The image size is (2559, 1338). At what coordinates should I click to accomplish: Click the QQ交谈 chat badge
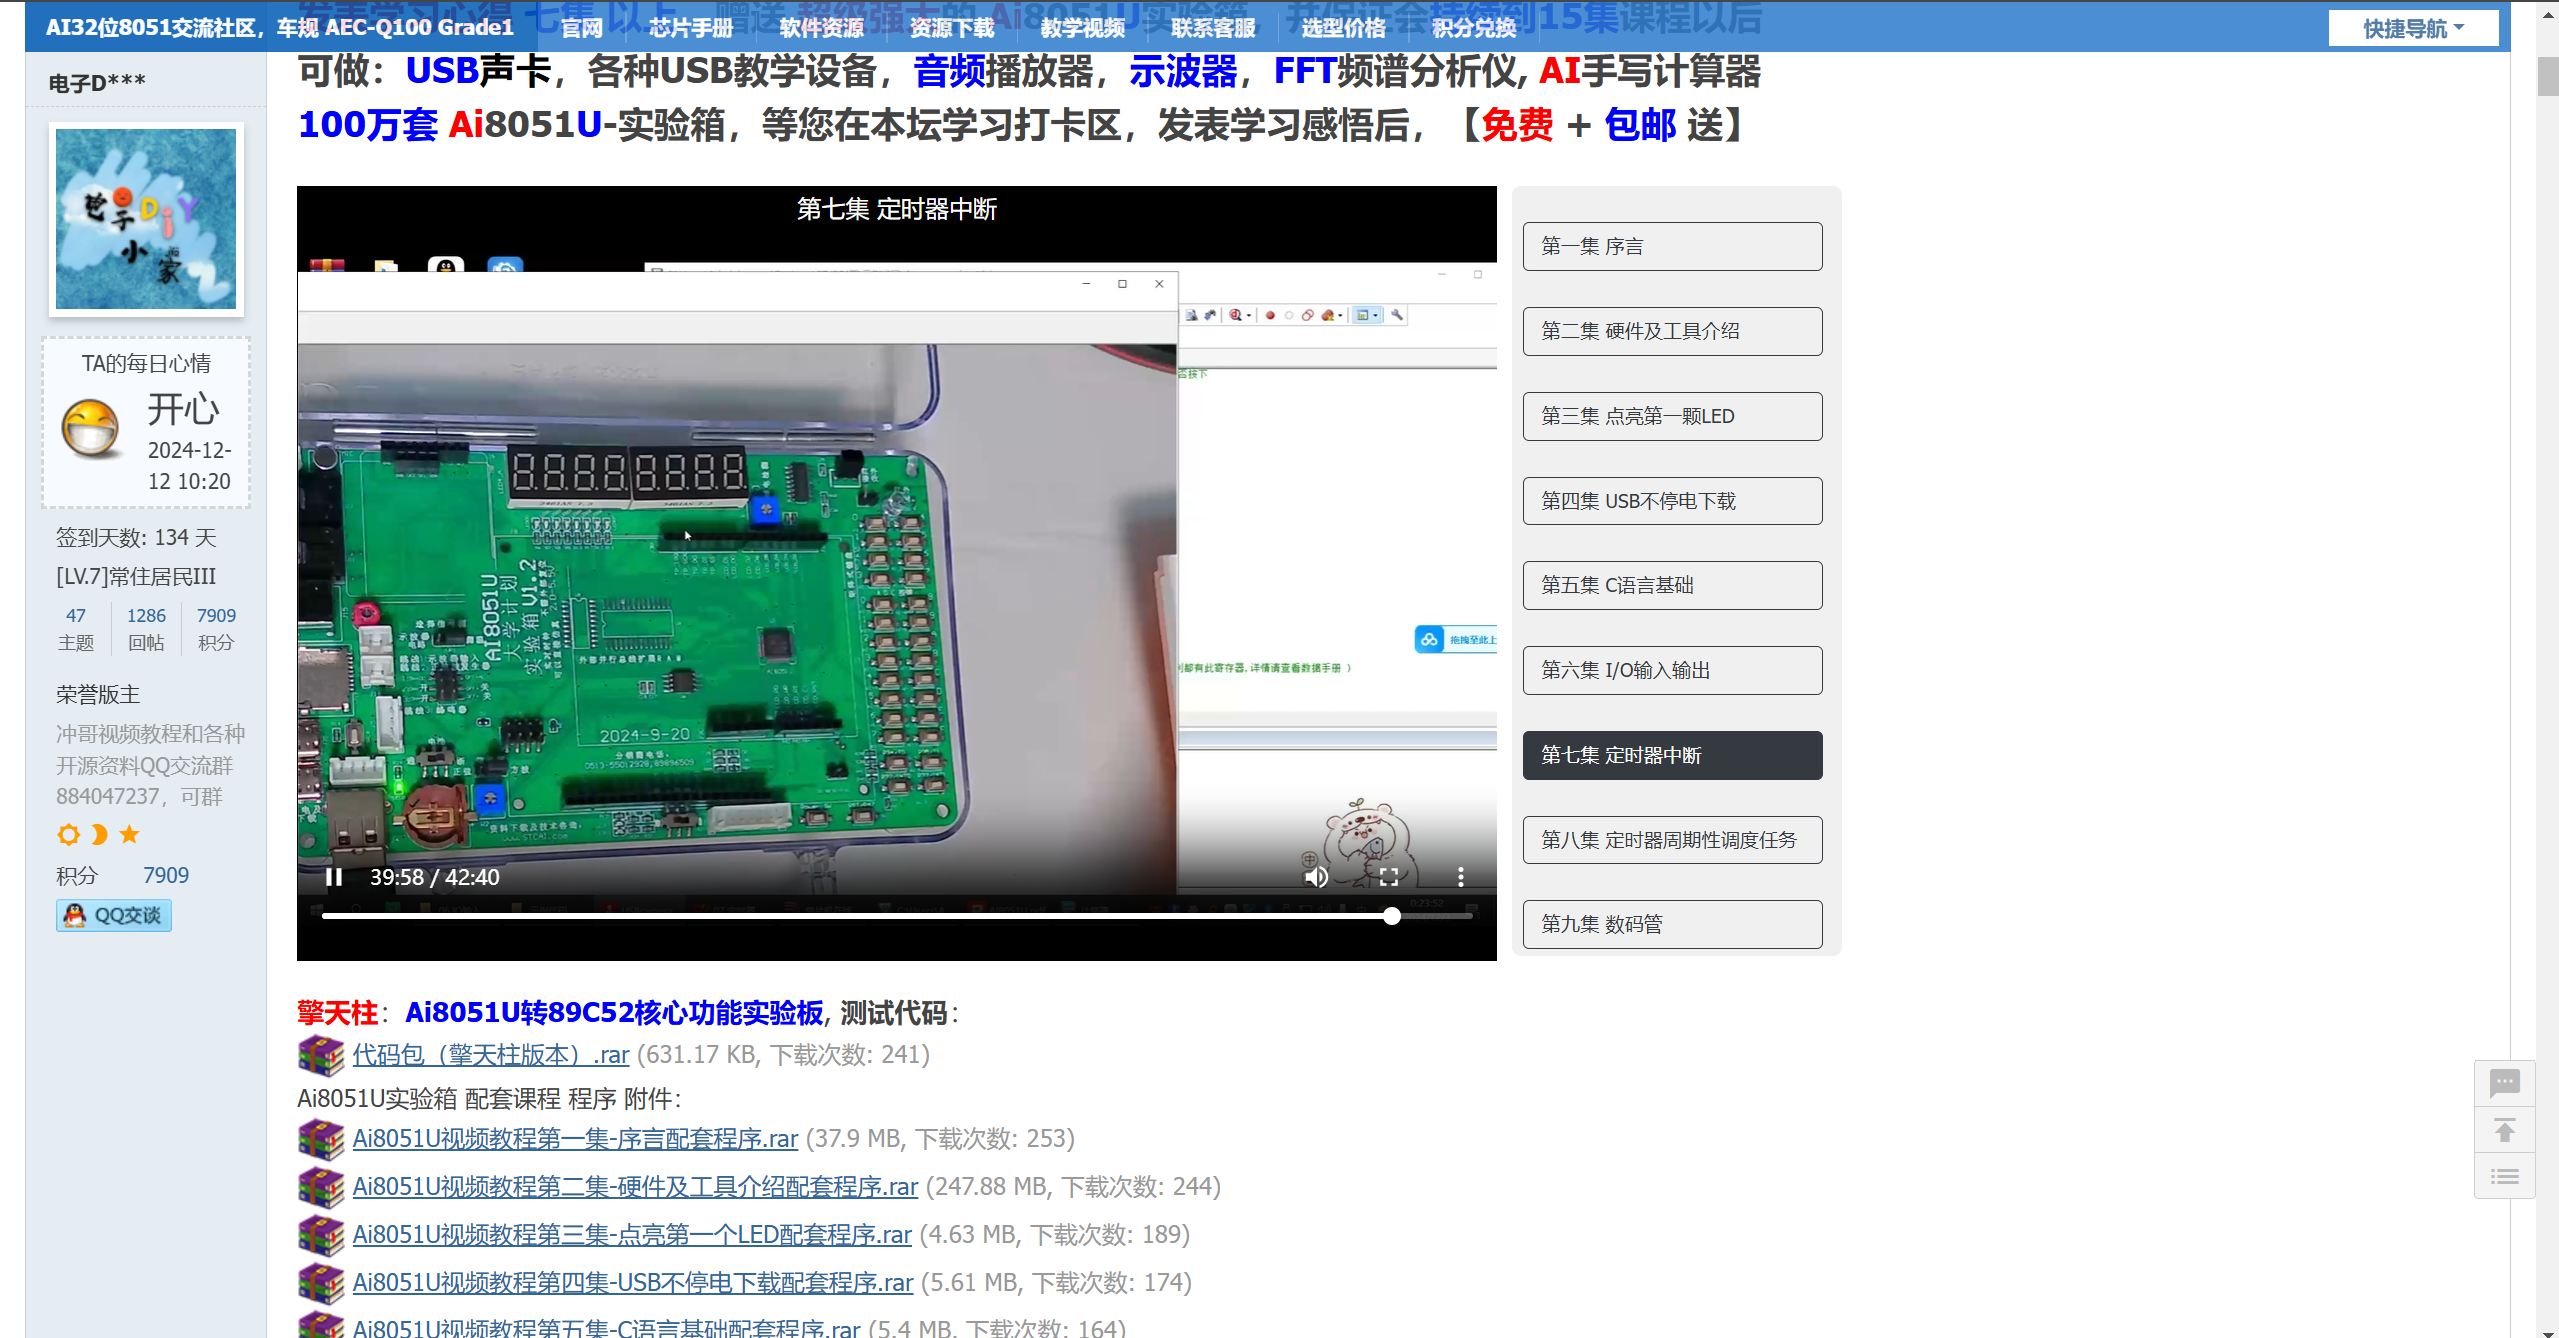[114, 915]
